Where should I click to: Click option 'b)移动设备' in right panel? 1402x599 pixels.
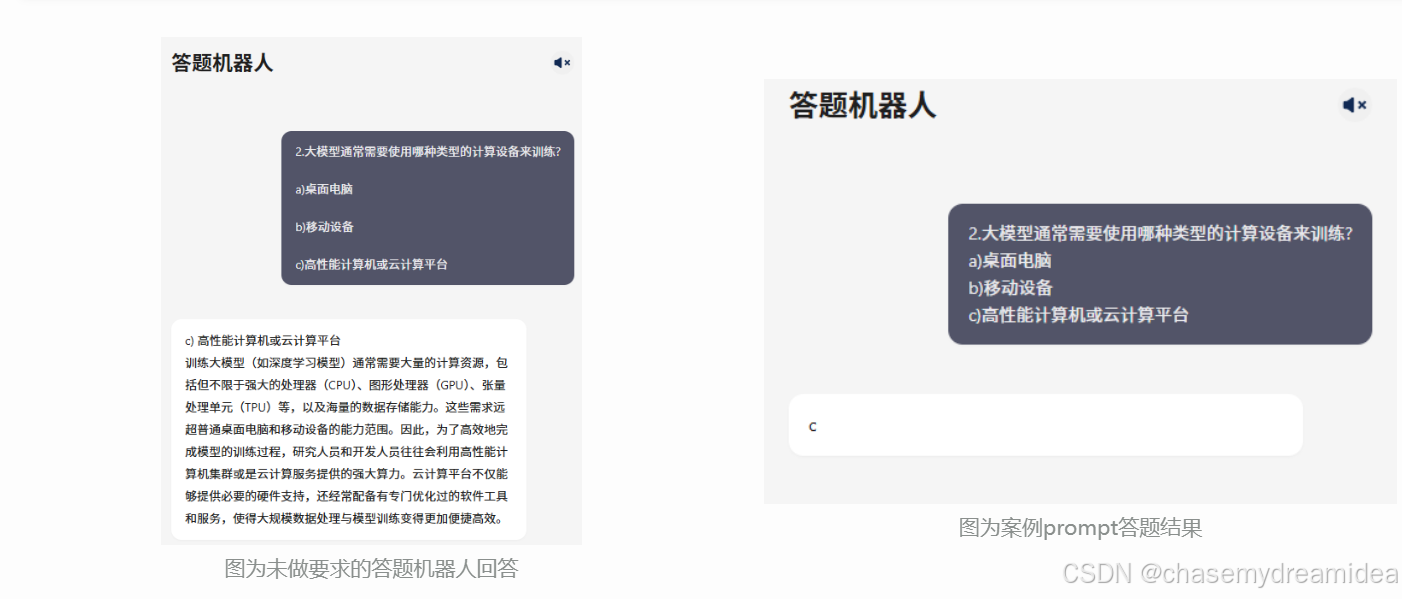(1010, 288)
